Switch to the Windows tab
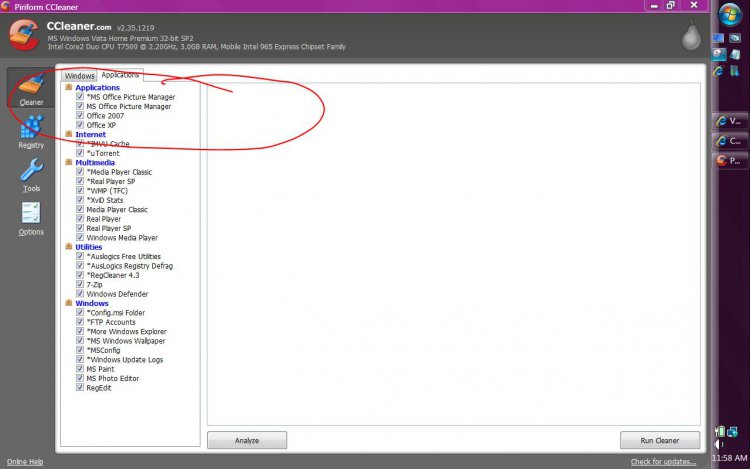This screenshot has height=469, width=750. 79,76
